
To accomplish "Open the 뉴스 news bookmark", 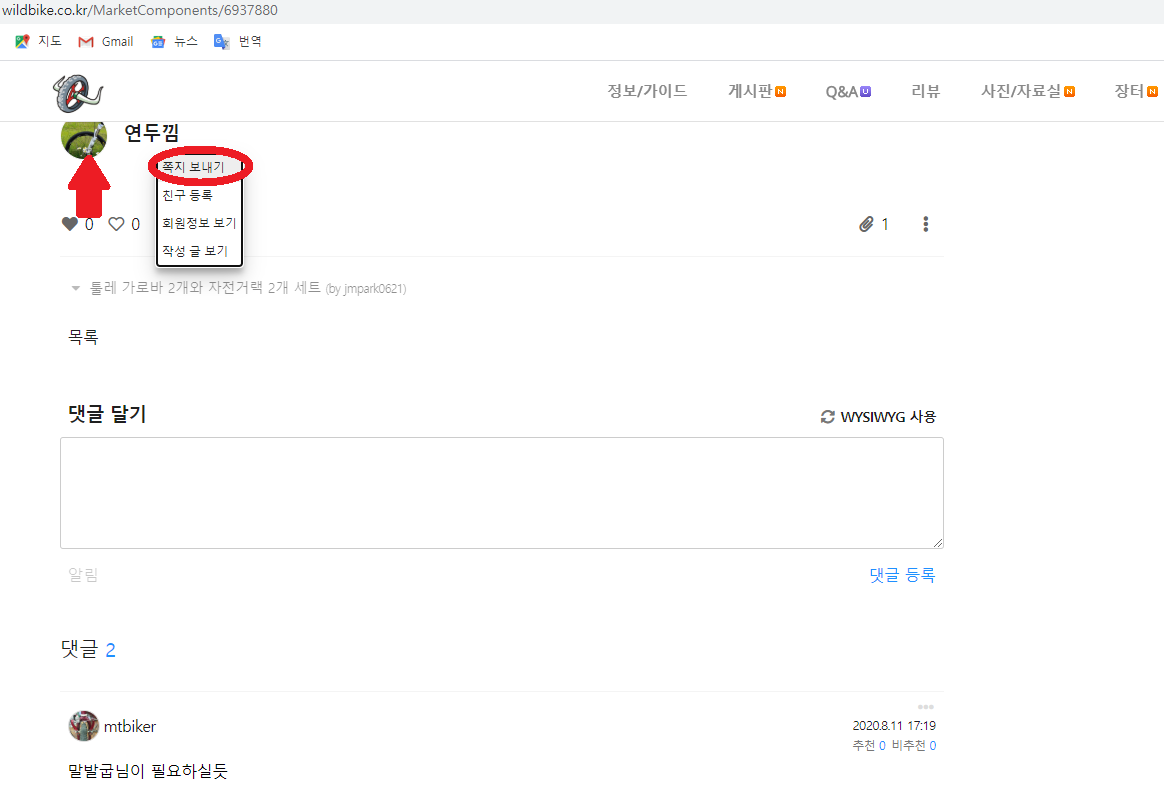I will point(174,42).
